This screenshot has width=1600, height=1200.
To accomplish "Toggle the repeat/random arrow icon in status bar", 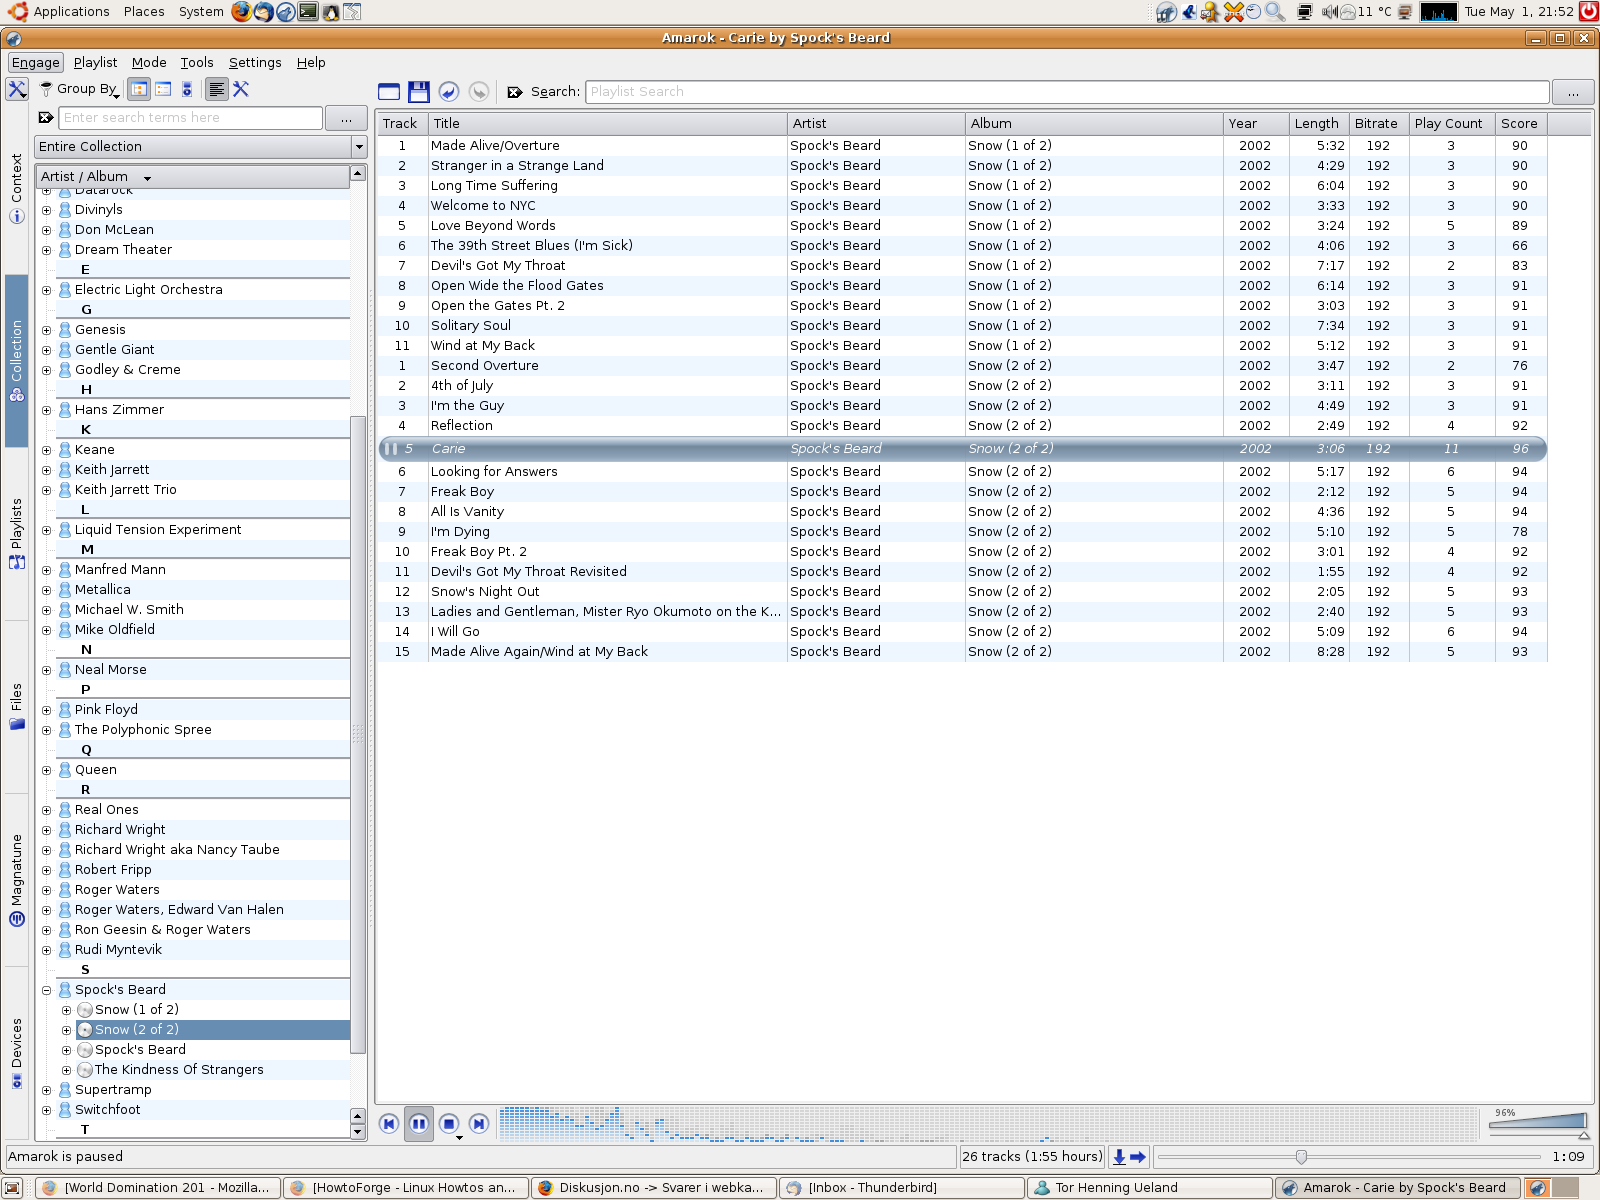I will [1138, 1157].
